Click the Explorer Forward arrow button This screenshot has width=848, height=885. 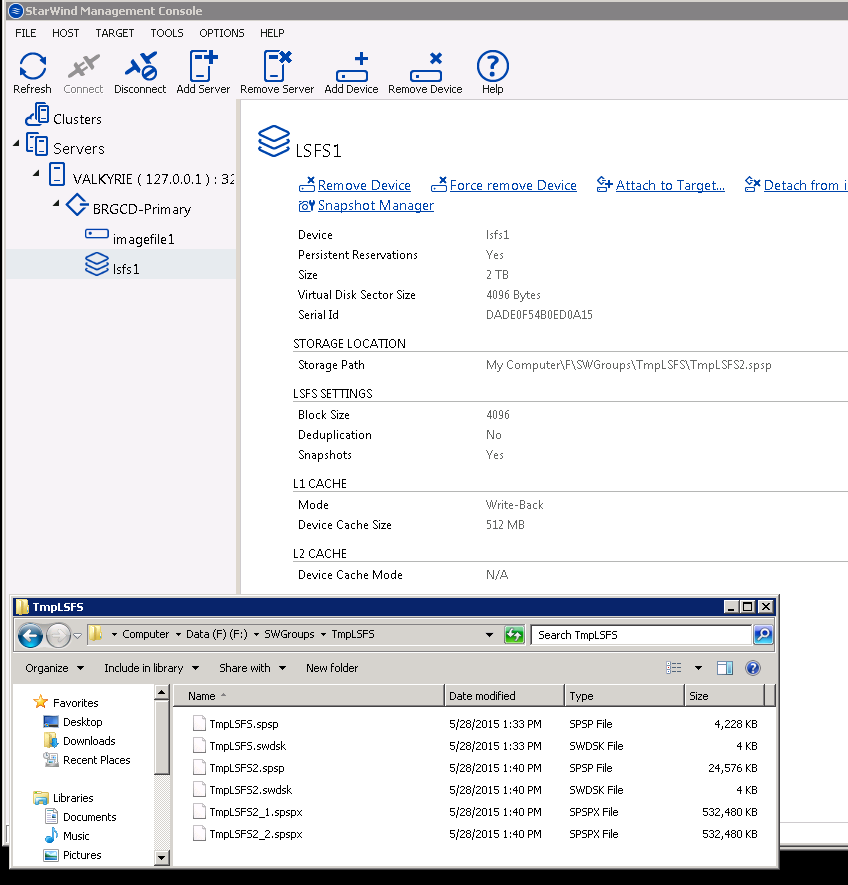[58, 635]
